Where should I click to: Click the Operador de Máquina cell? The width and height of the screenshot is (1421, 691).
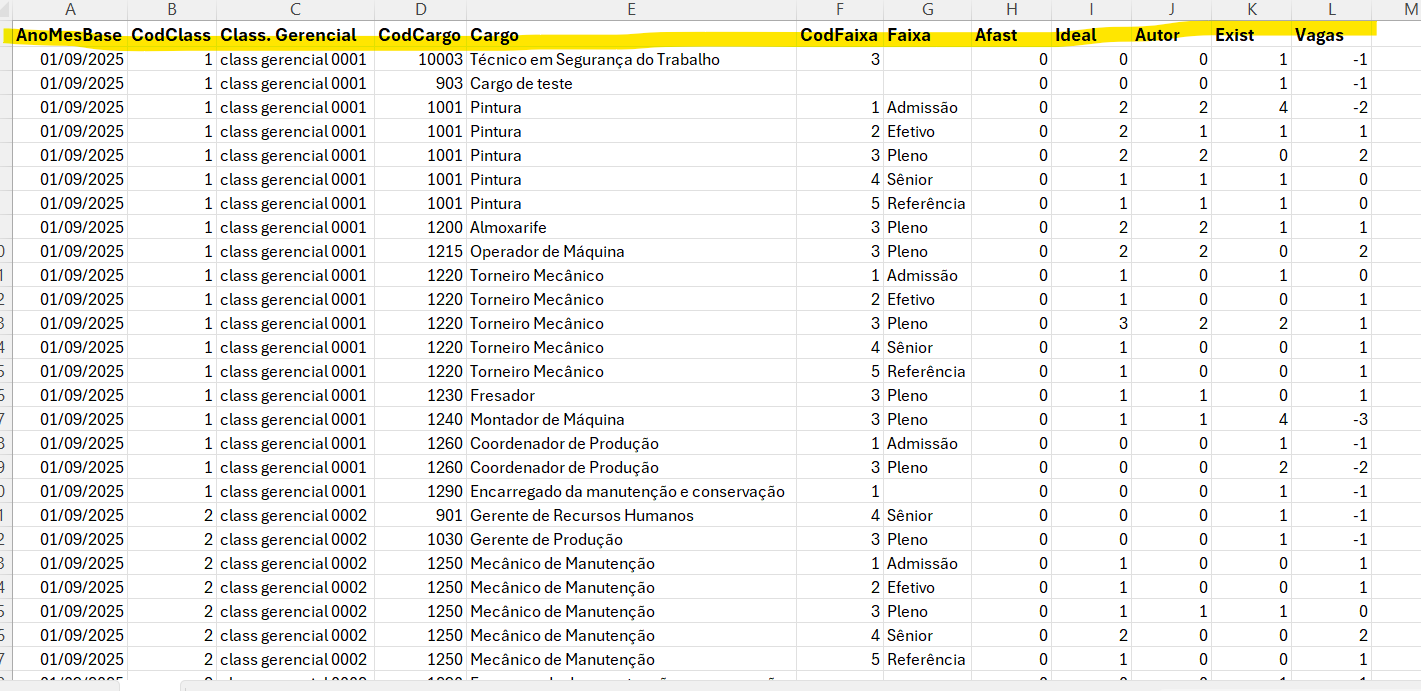[547, 252]
